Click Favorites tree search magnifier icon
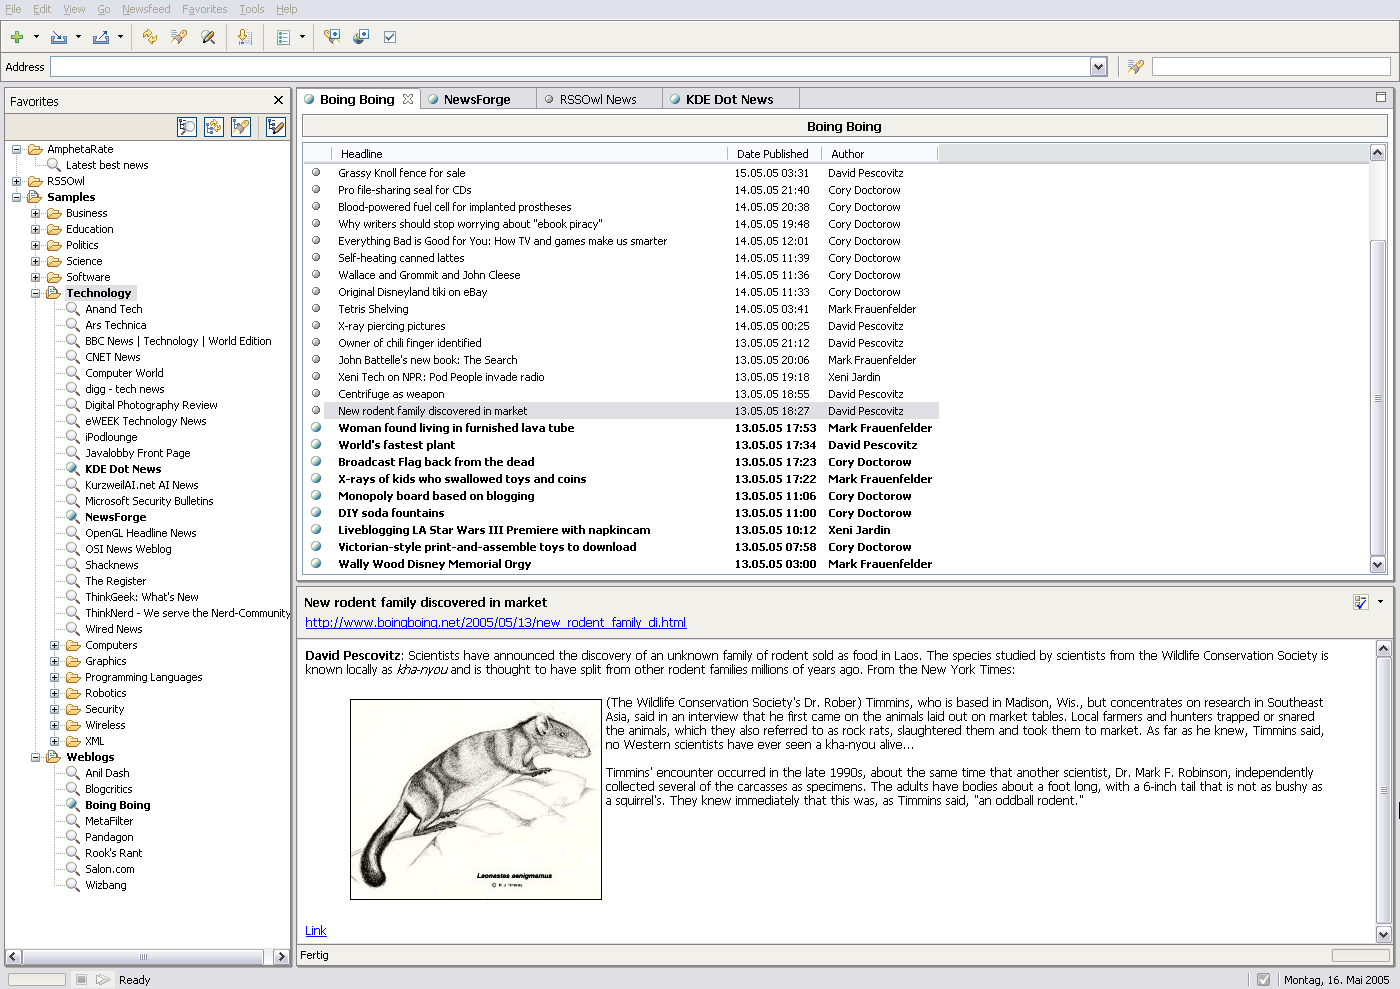The width and height of the screenshot is (1400, 989). (x=187, y=127)
